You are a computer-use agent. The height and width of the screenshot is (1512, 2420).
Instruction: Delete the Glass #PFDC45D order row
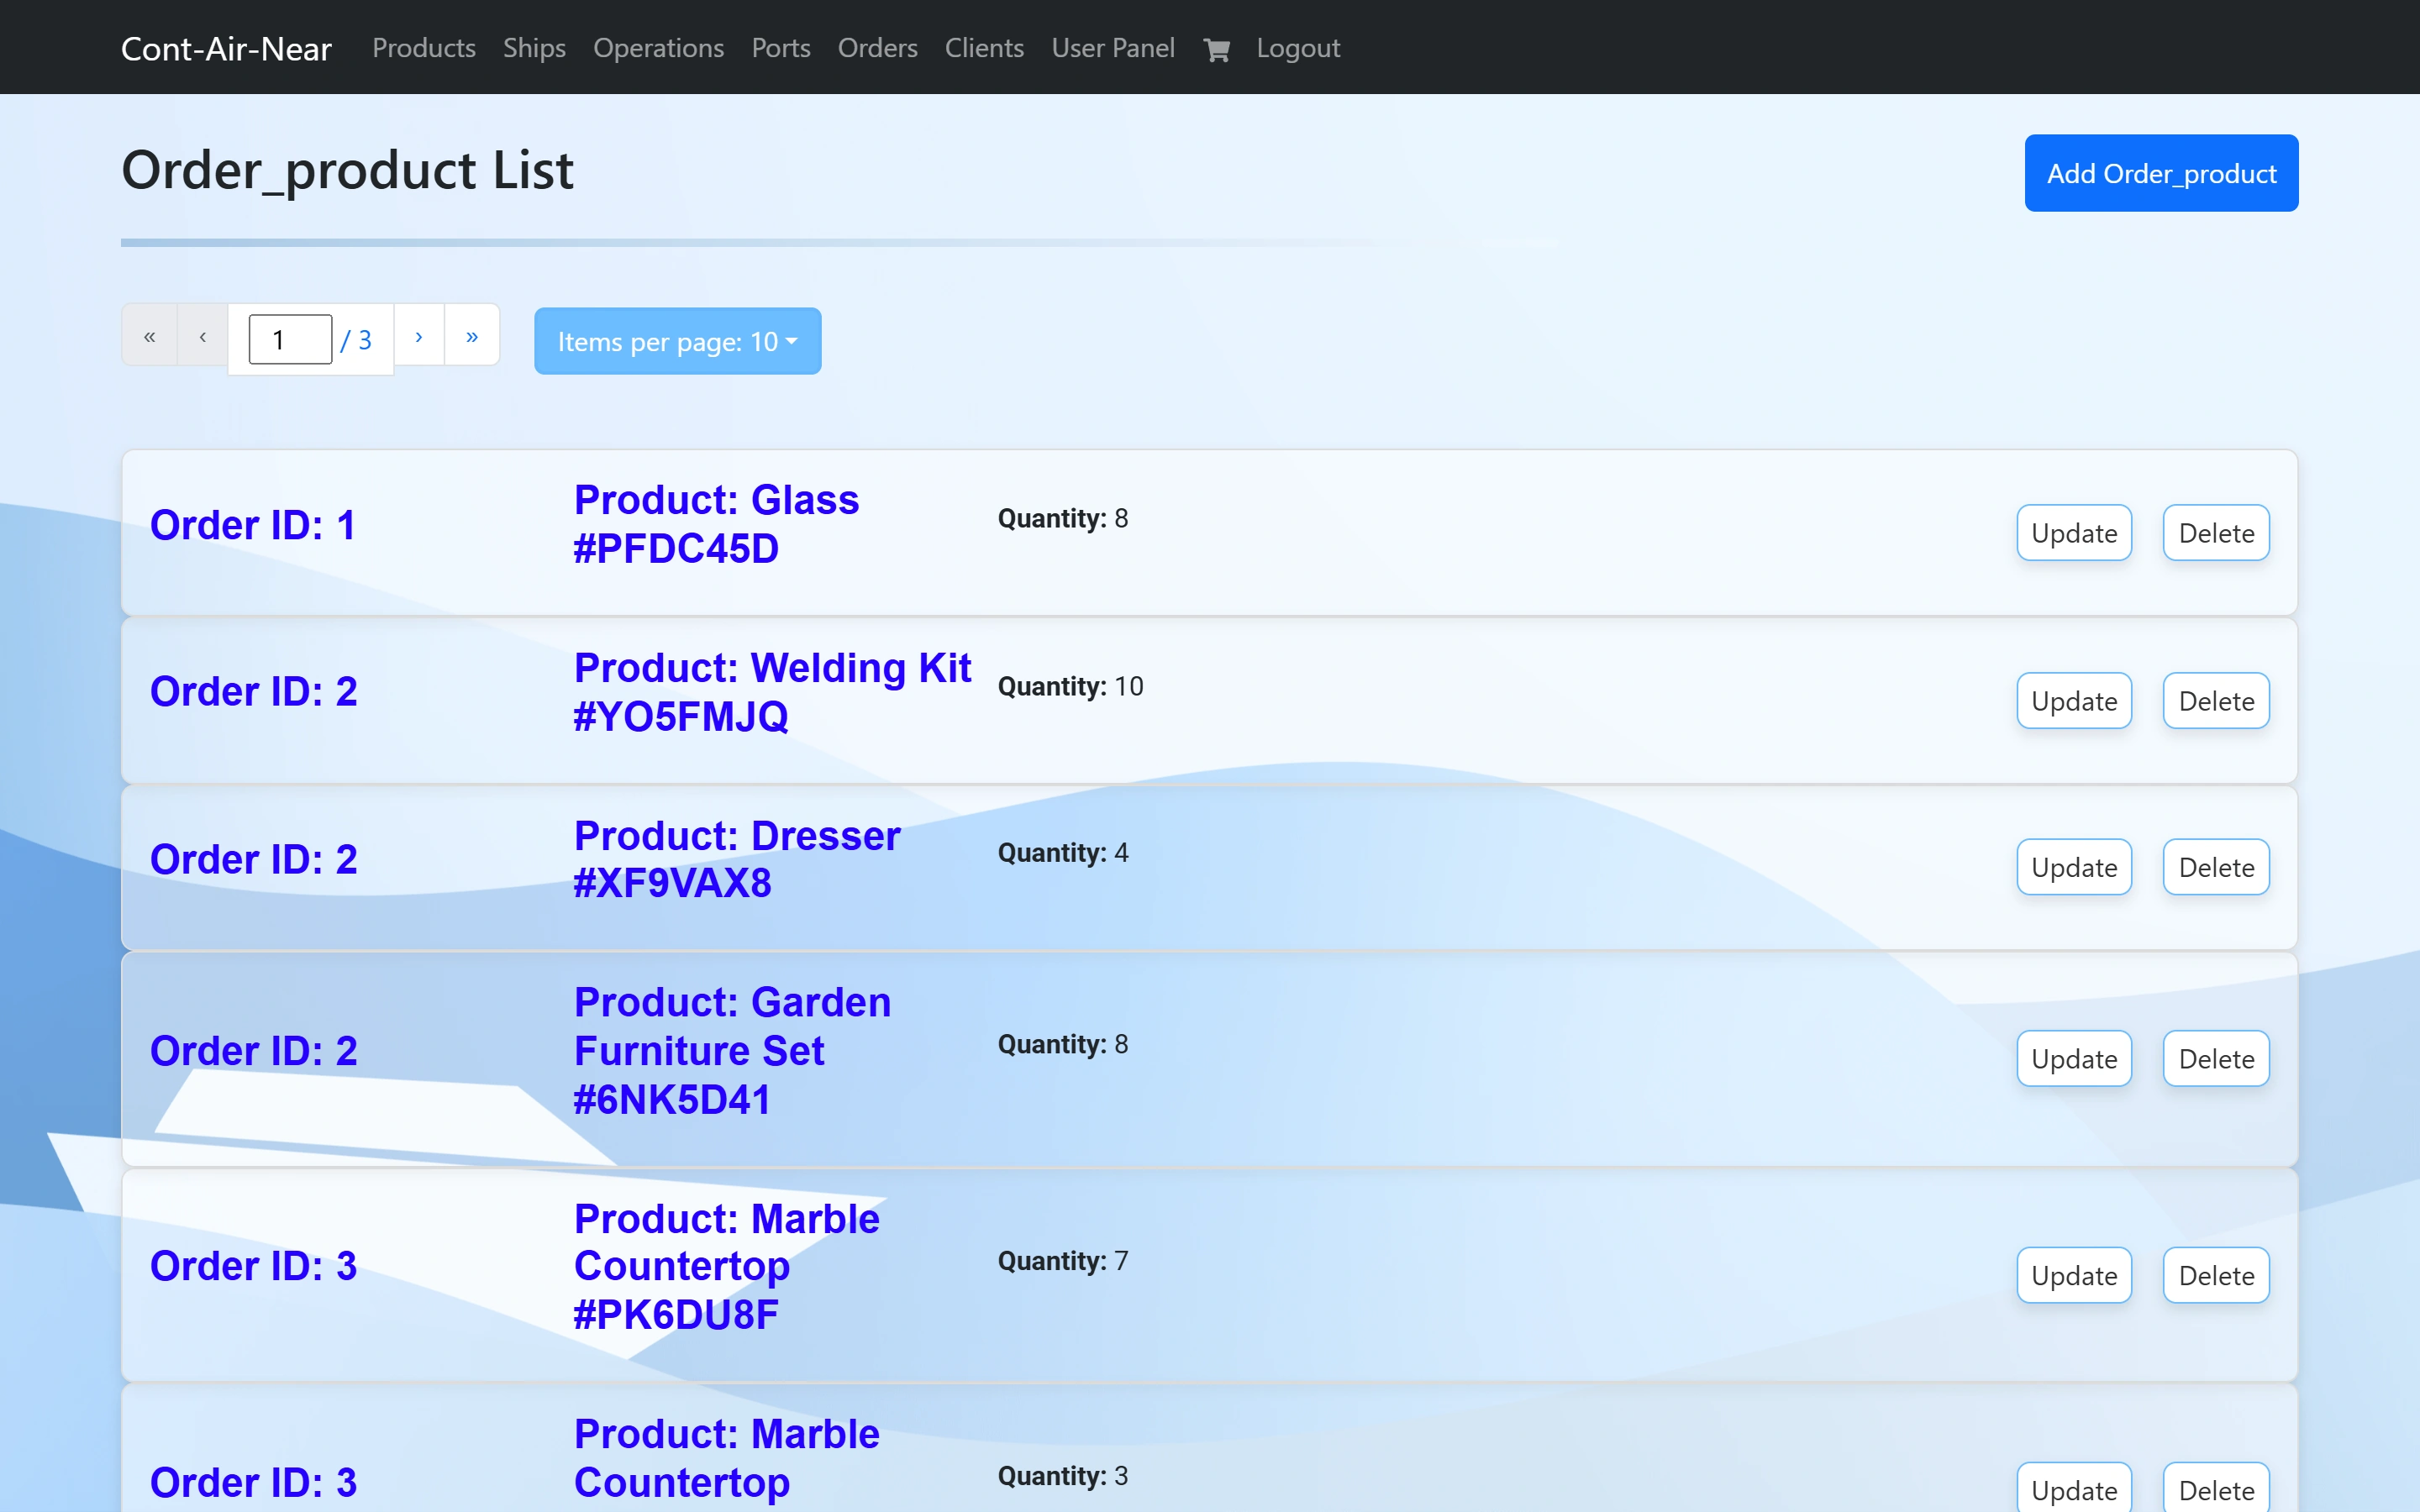(x=2216, y=533)
